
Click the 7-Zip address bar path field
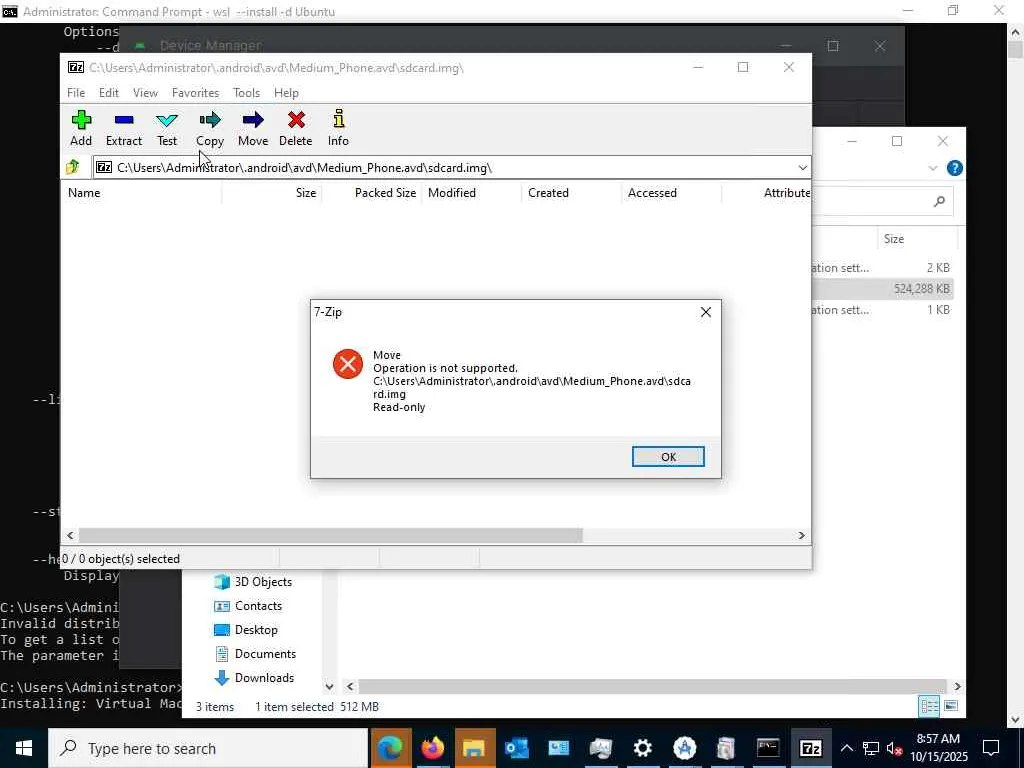point(444,168)
